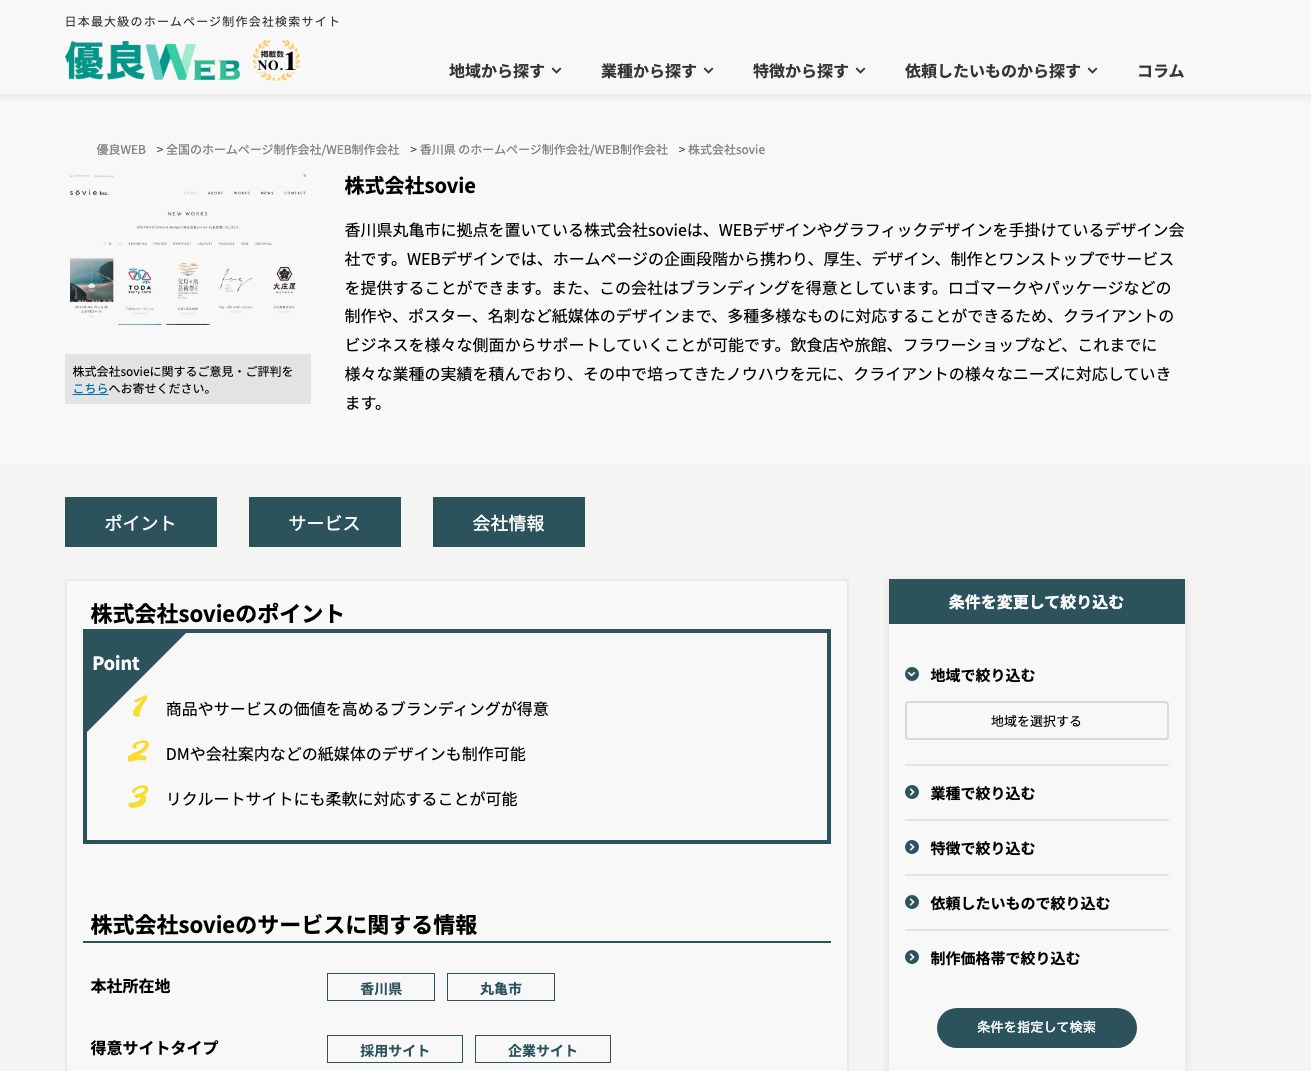Viewport: 1311px width, 1071px height.
Task: Click the 地域を選択する field
Action: click(x=1036, y=721)
